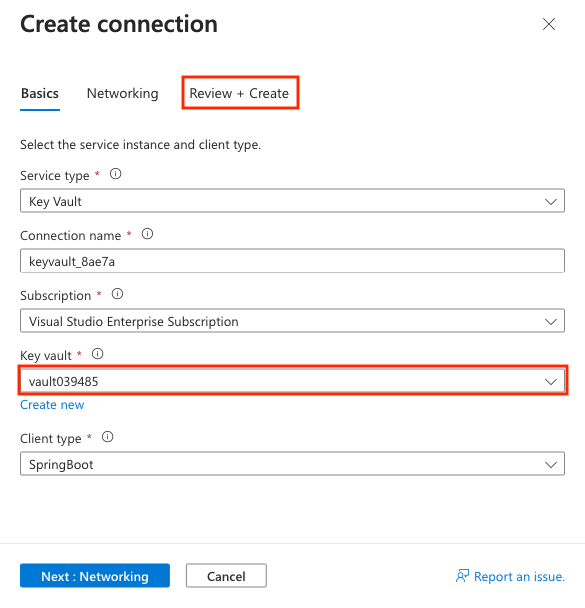The height and width of the screenshot is (608, 585).
Task: Click the Connection name info icon
Action: (x=147, y=234)
